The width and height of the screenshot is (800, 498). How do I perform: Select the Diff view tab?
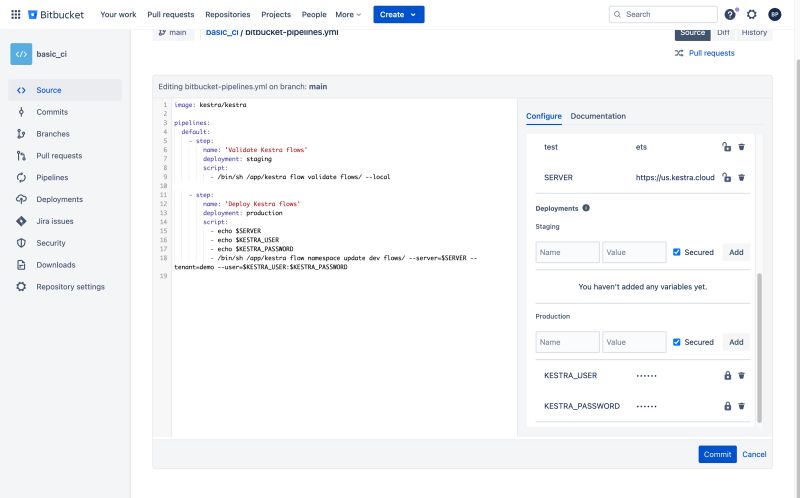(x=723, y=33)
